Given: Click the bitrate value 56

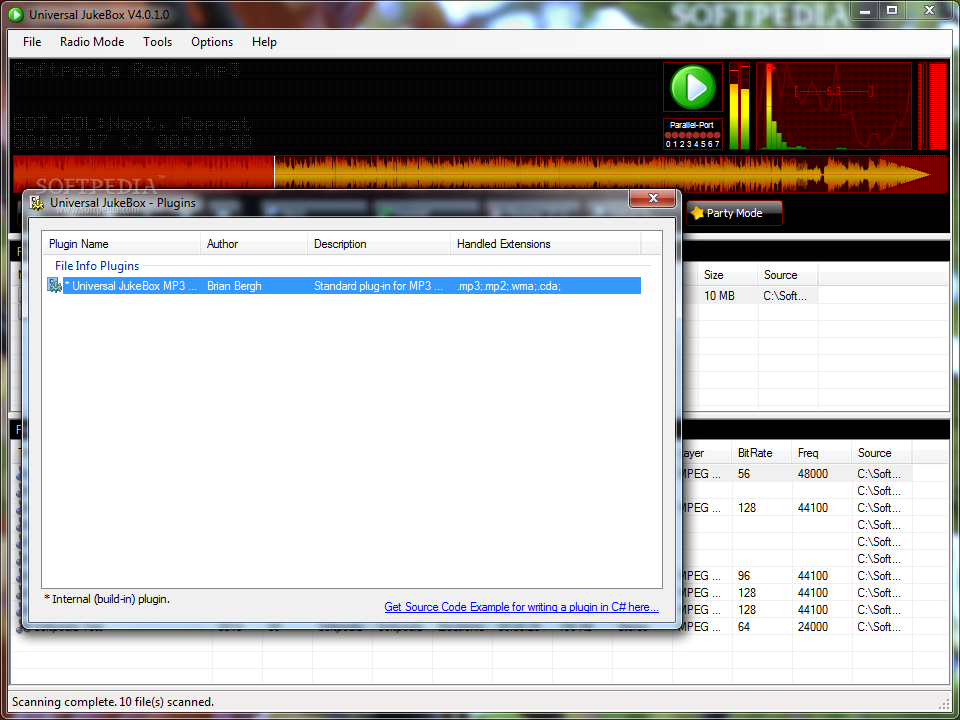Looking at the screenshot, I should click(744, 474).
